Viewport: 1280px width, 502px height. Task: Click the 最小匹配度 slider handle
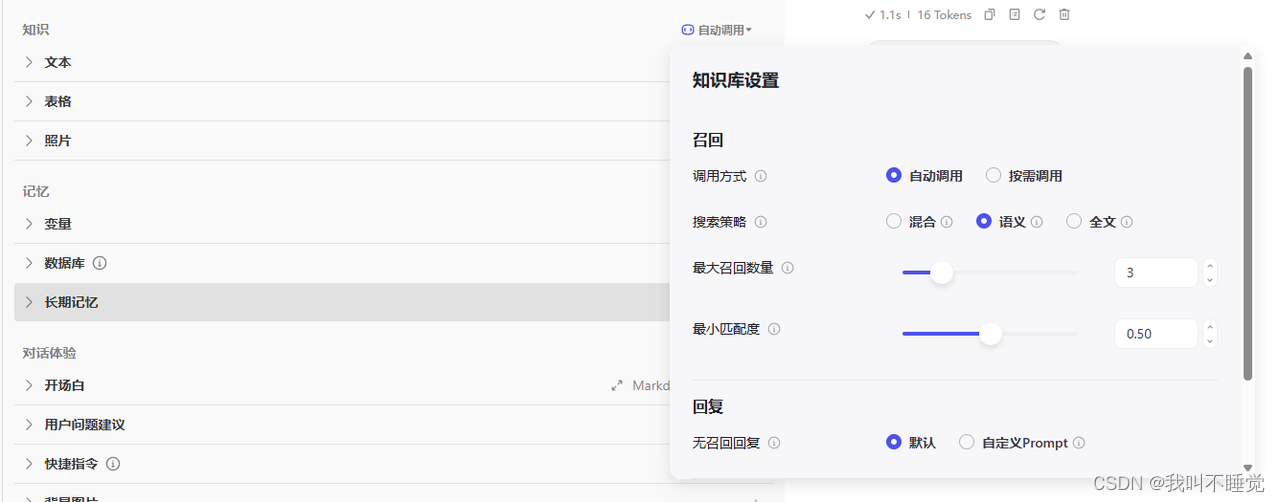click(990, 333)
